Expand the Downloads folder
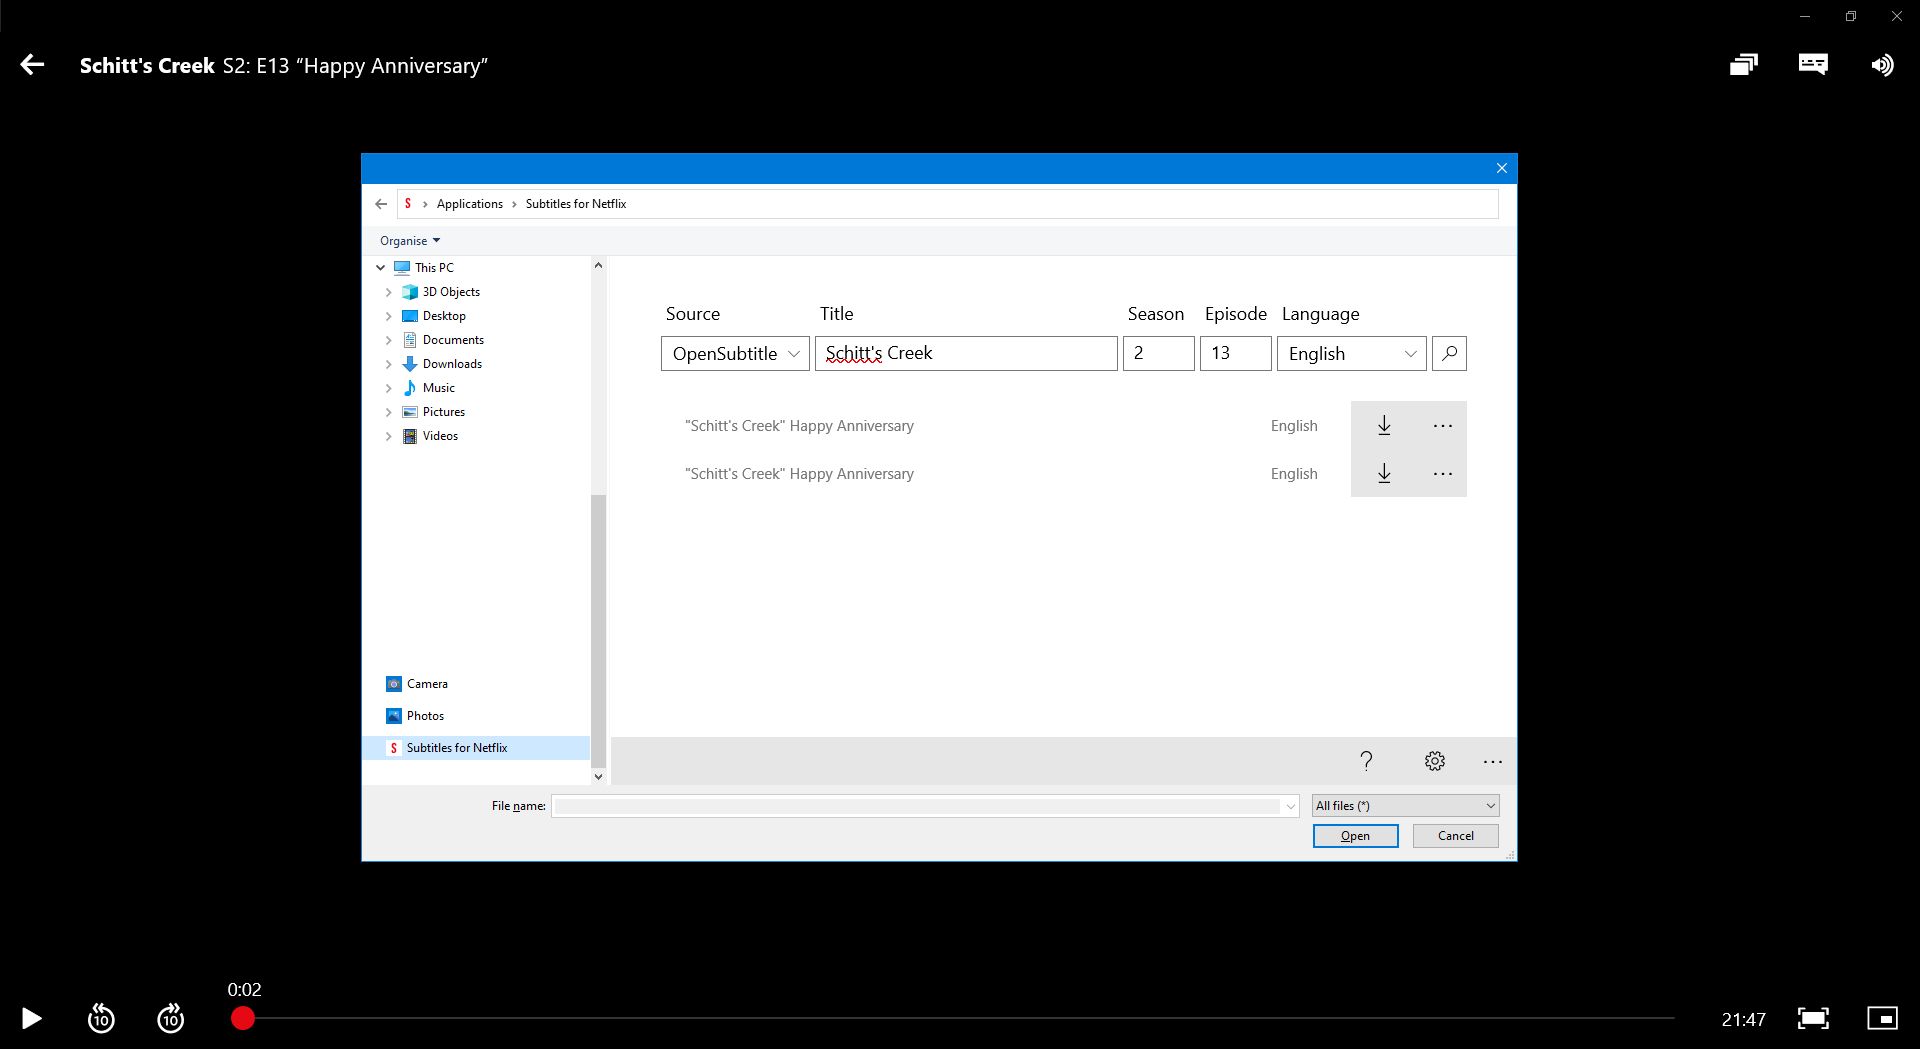1920x1049 pixels. coord(388,364)
